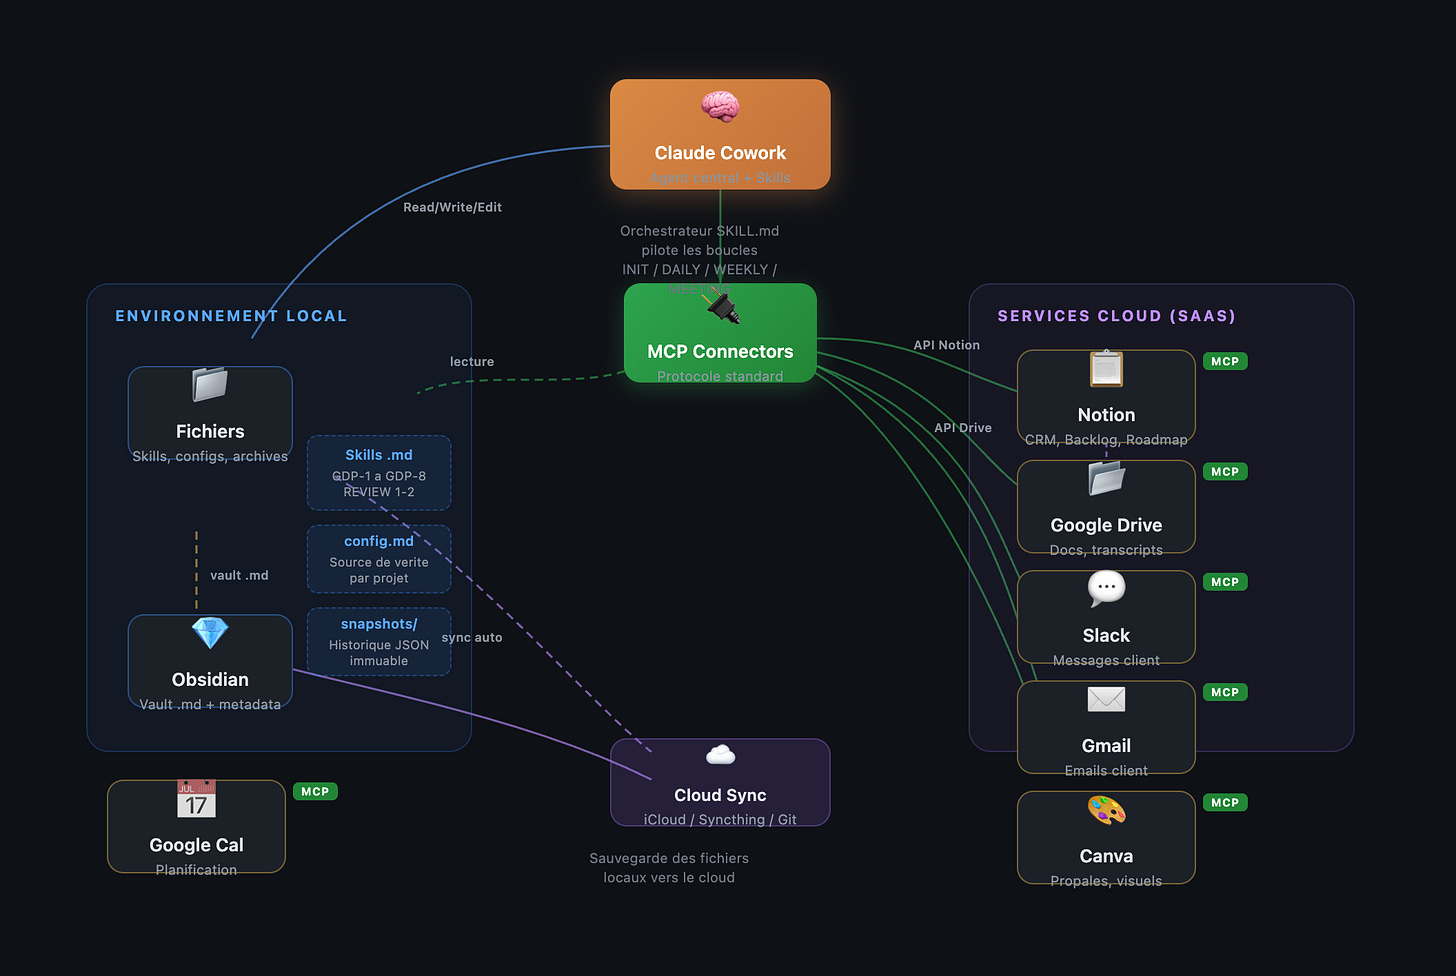
Task: Click the "Propales, visuels" subtitle
Action: click(1106, 881)
